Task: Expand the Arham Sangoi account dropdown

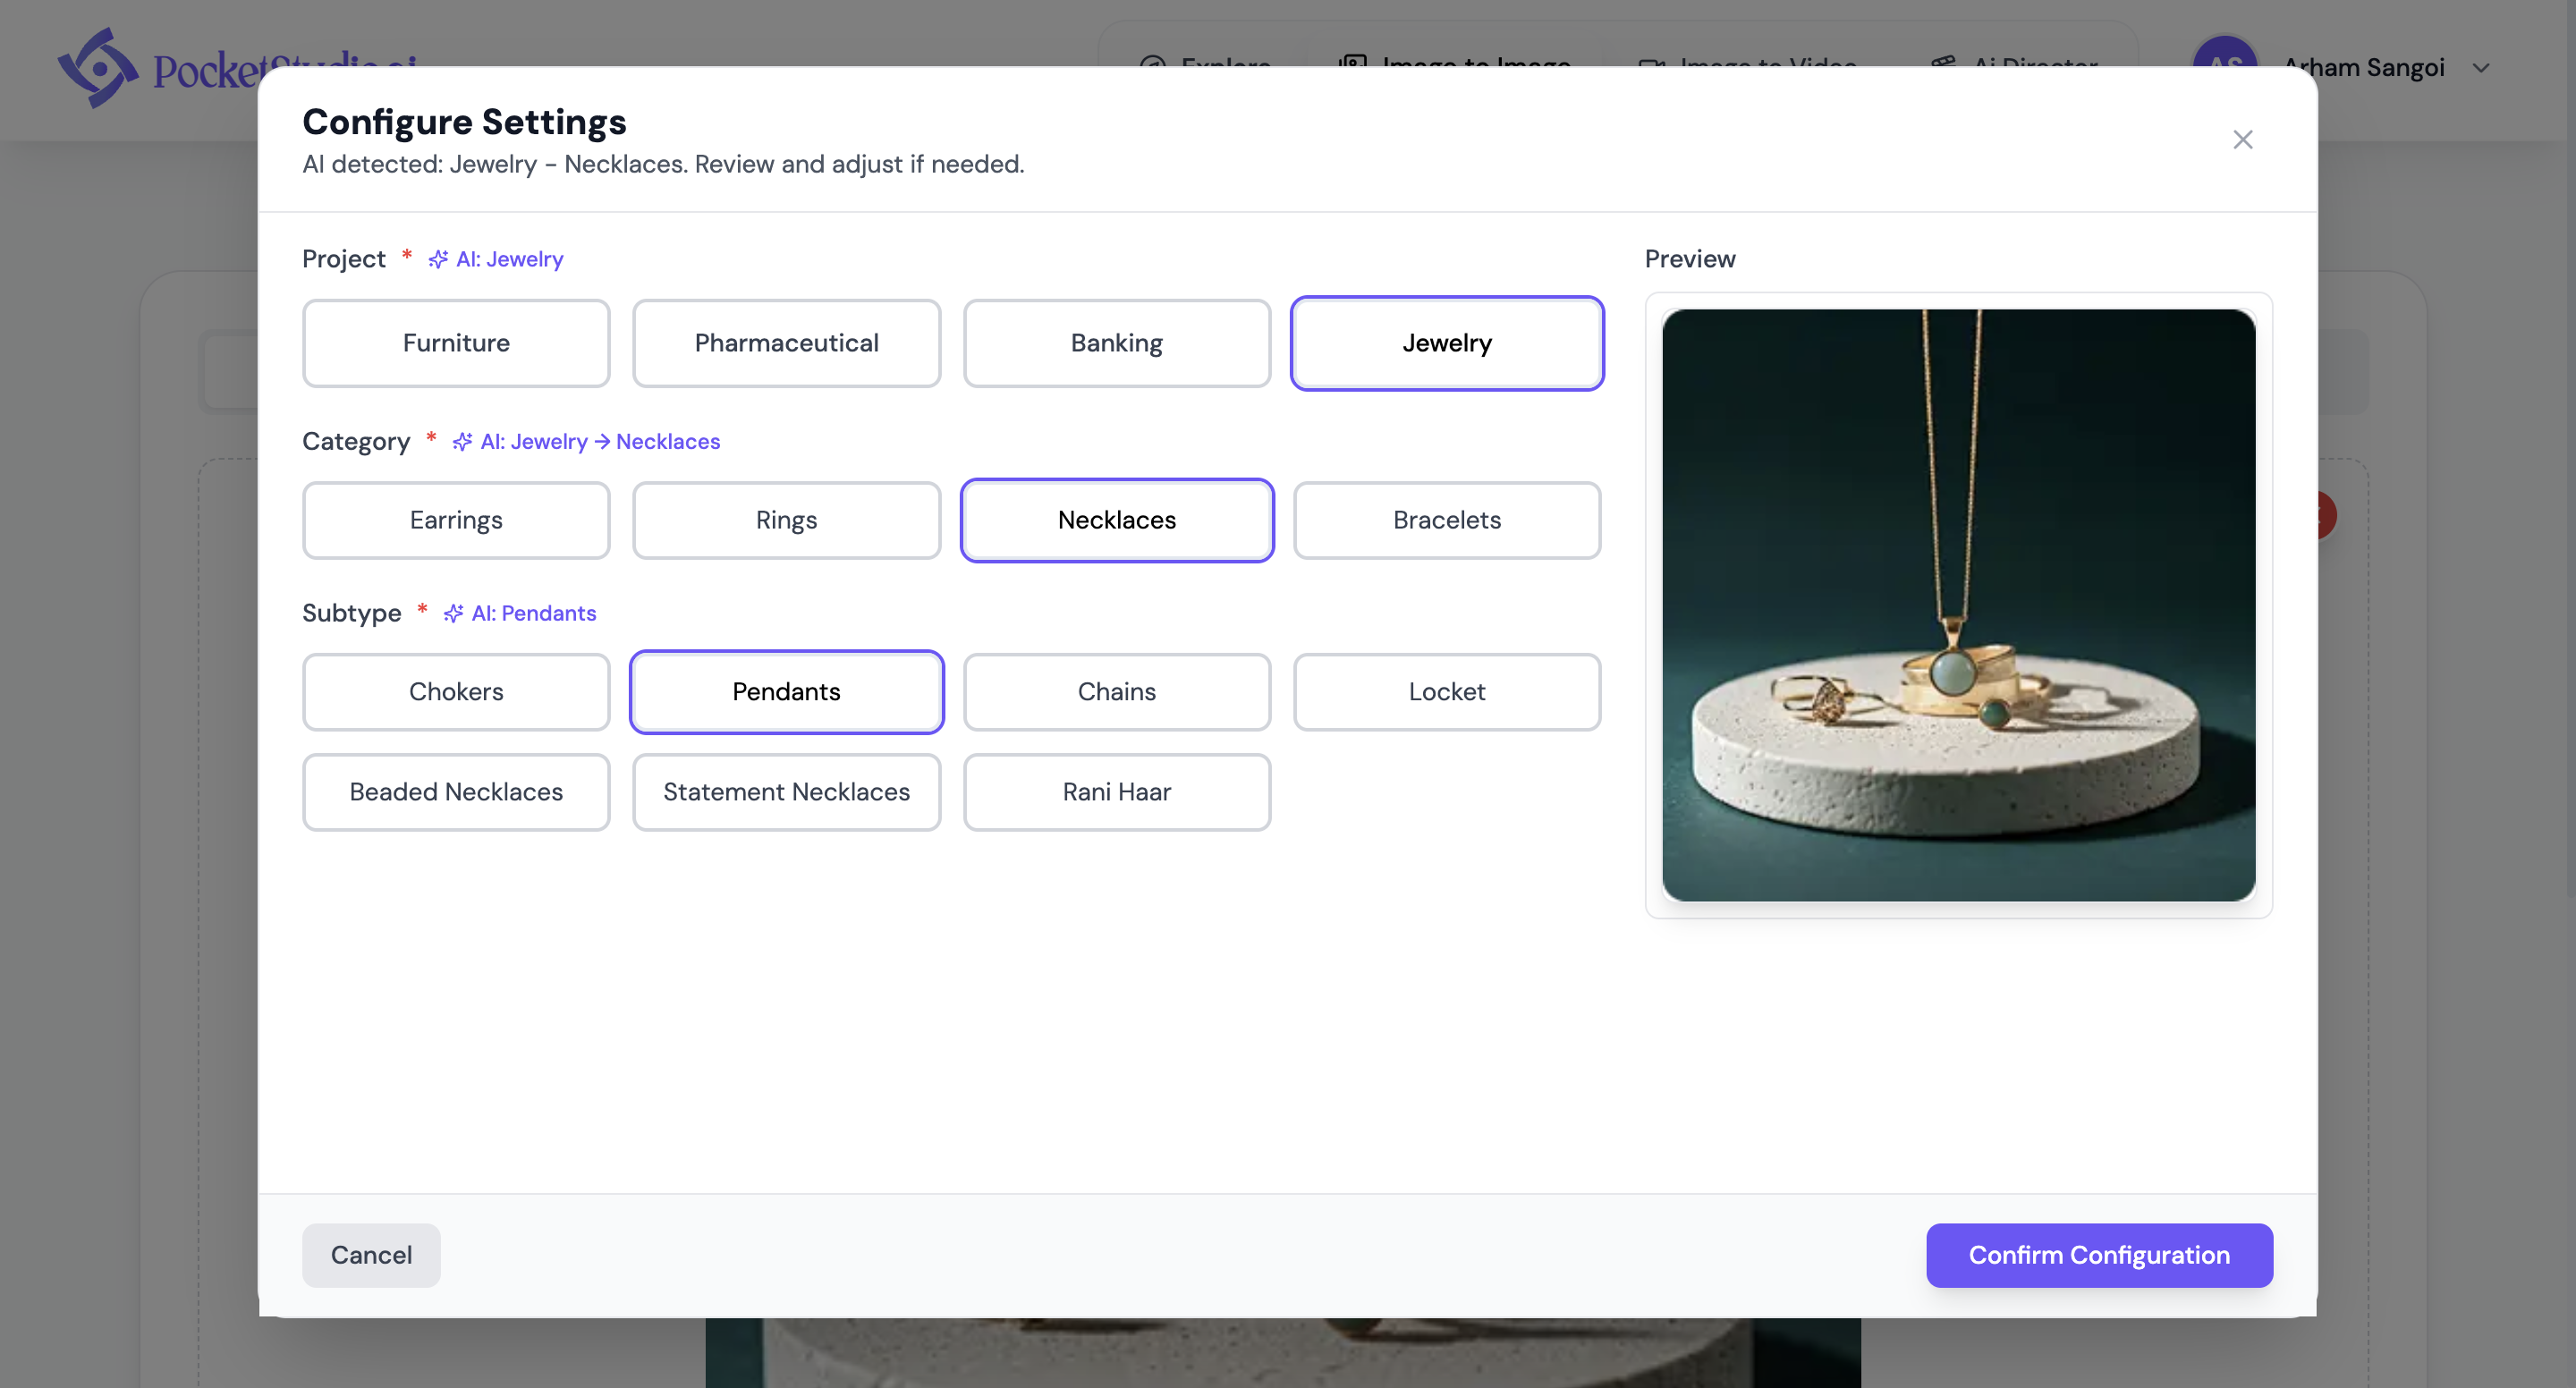Action: (2484, 67)
